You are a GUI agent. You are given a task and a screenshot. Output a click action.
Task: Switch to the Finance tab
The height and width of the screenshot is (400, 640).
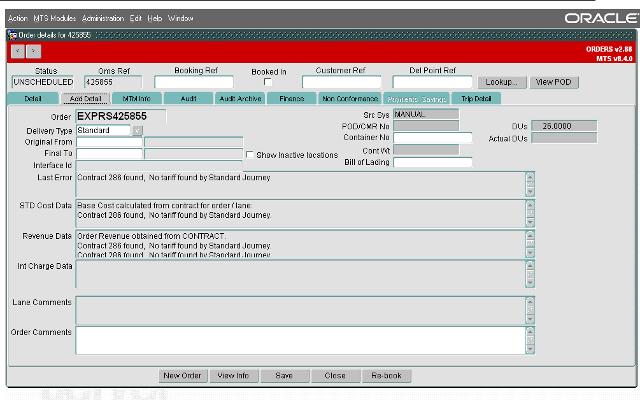coord(292,99)
